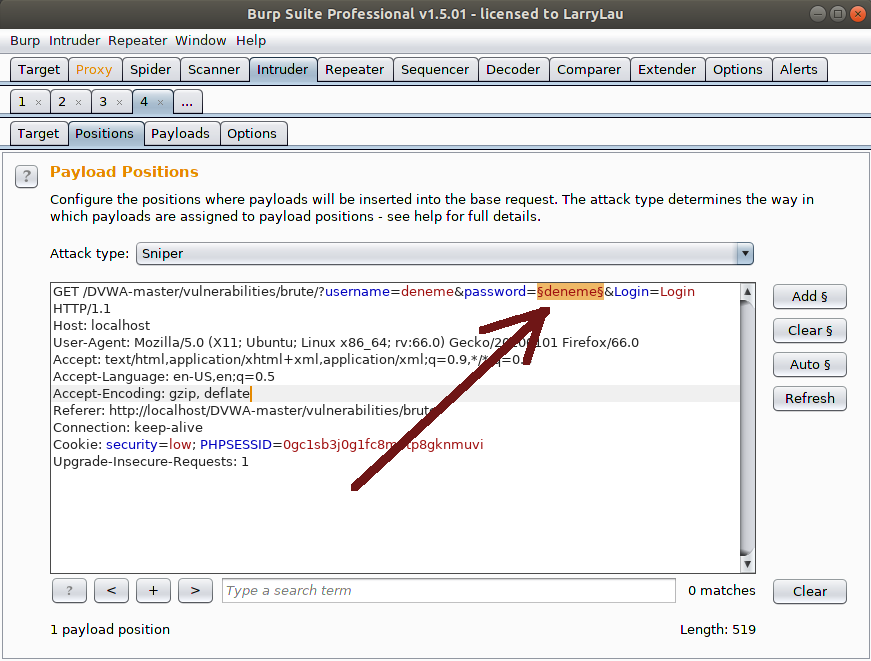Screen dimensions: 871x661
Task: Switch to the Scanner tab
Action: [214, 69]
